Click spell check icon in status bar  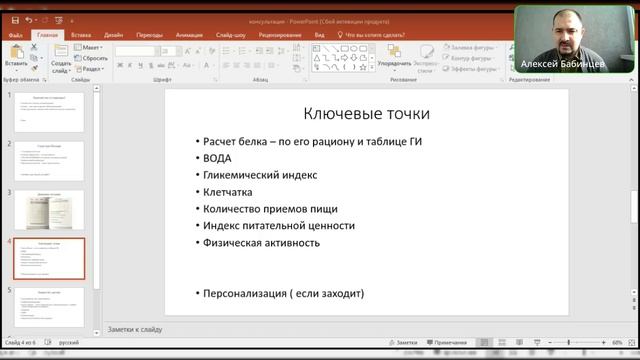[48, 342]
